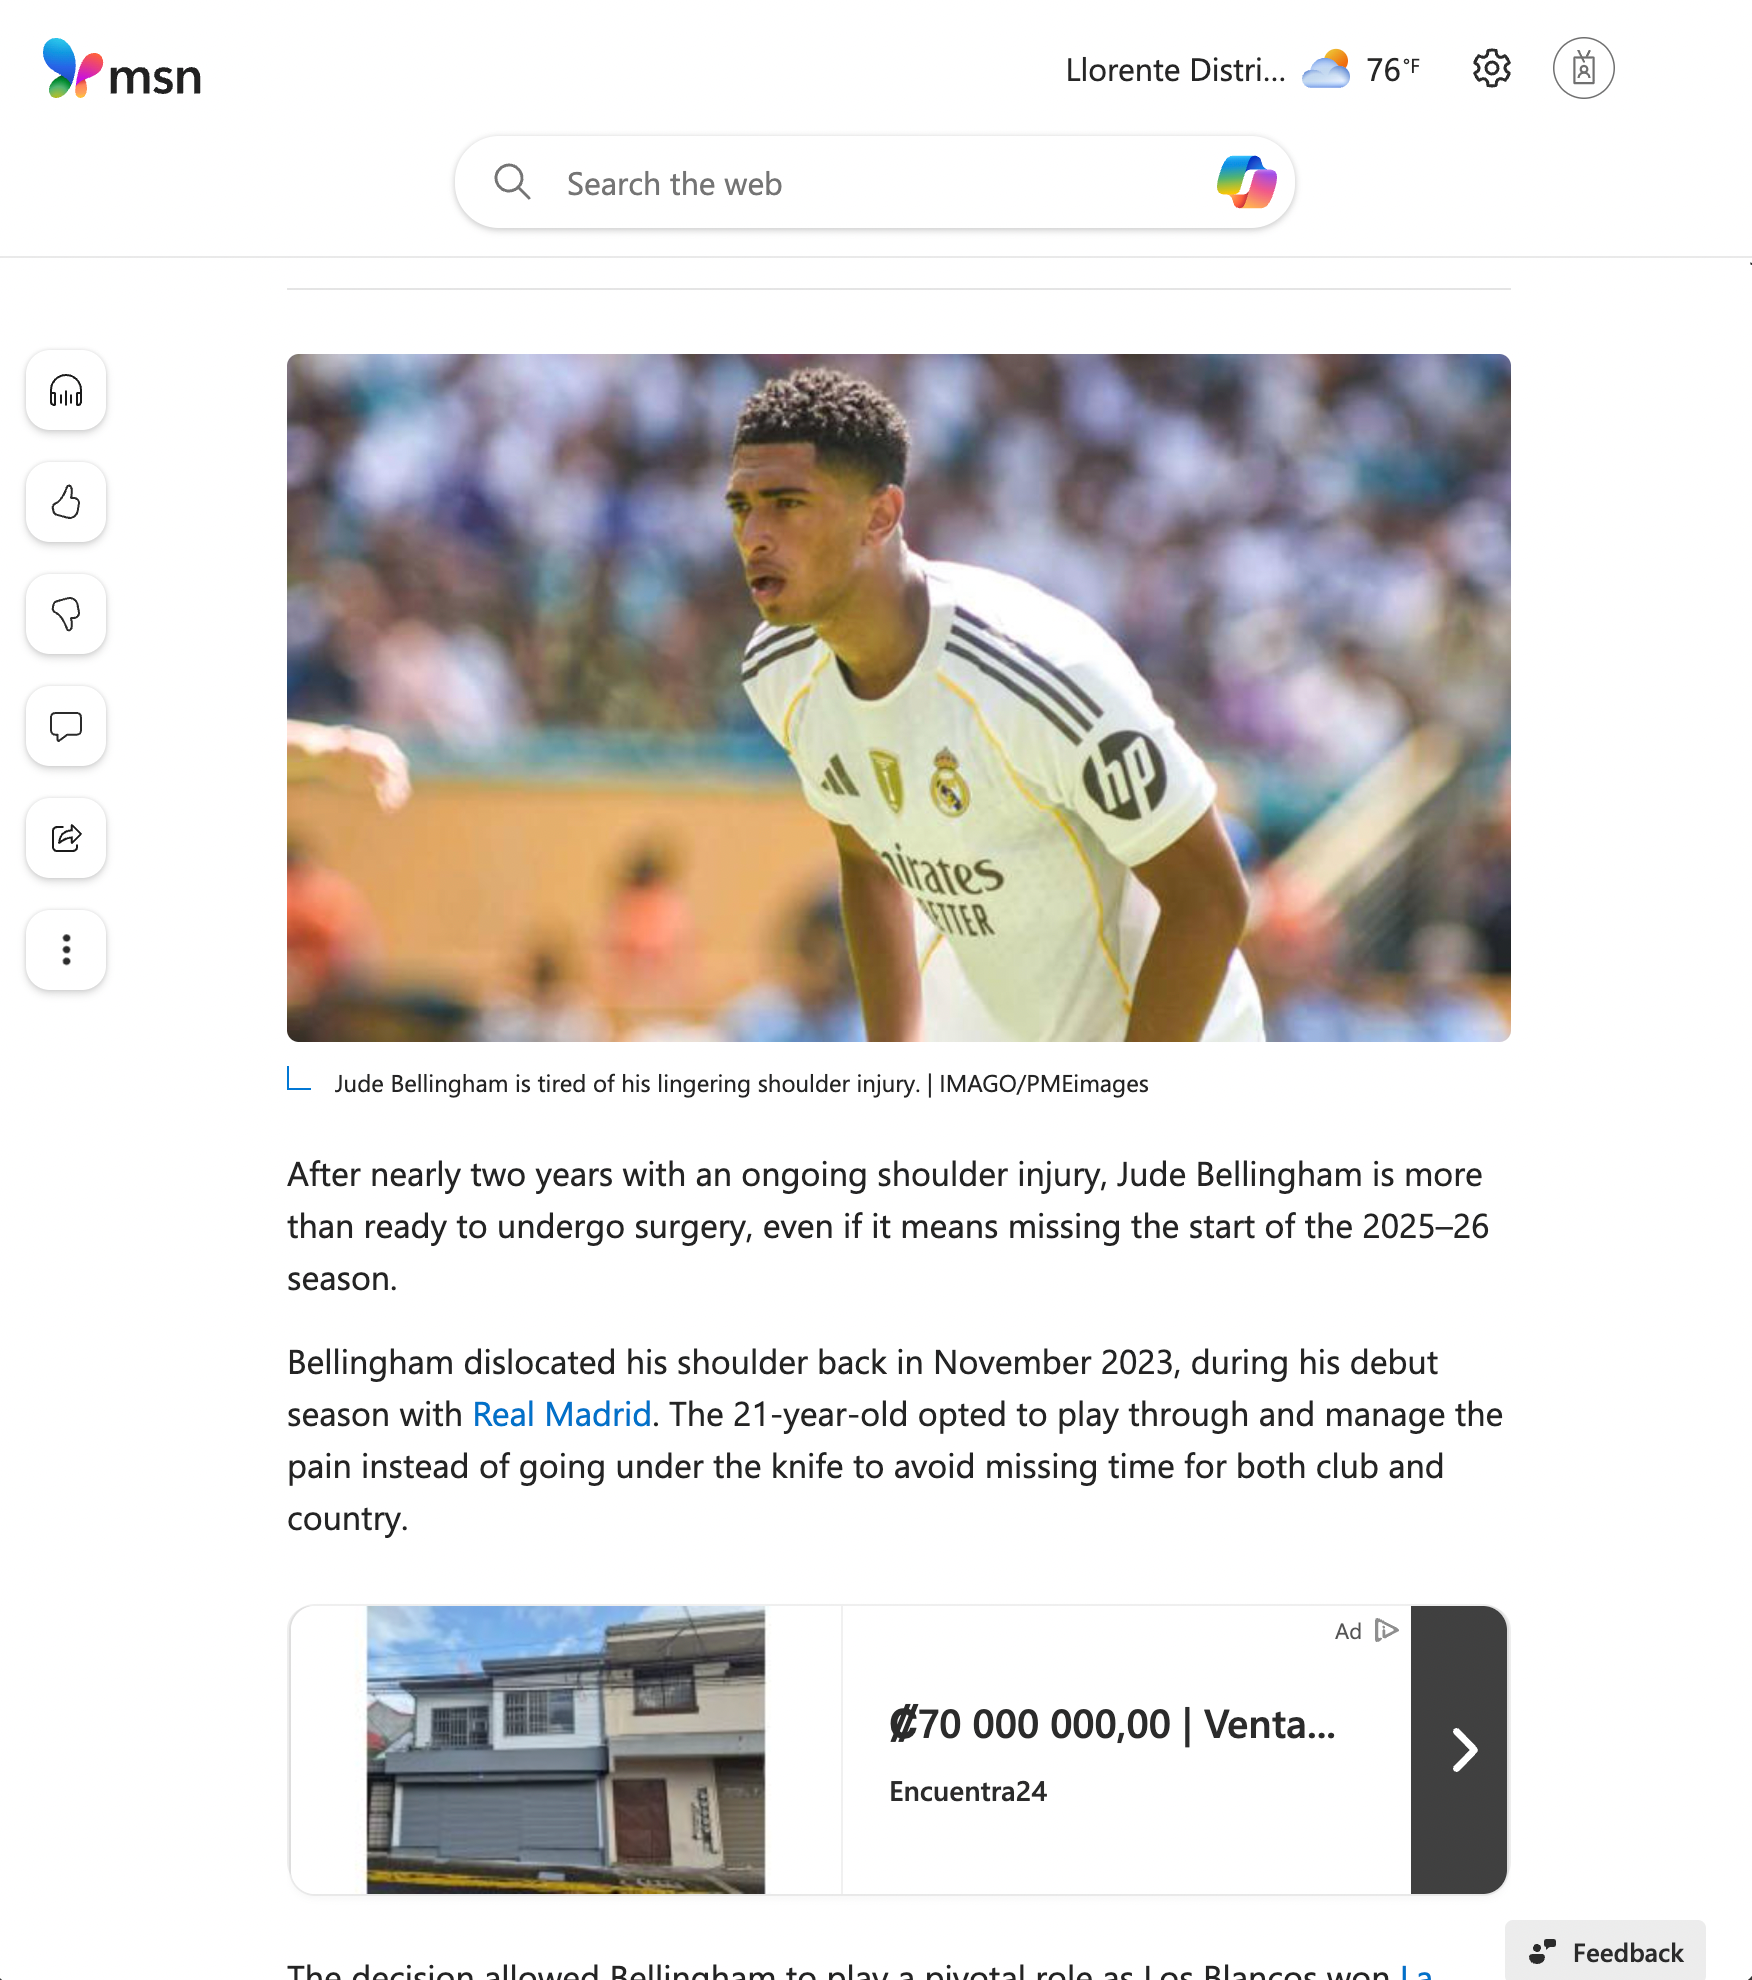Open the AdChoices triangle icon
Viewport: 1752px width, 1980px height.
pyautogui.click(x=1386, y=1631)
